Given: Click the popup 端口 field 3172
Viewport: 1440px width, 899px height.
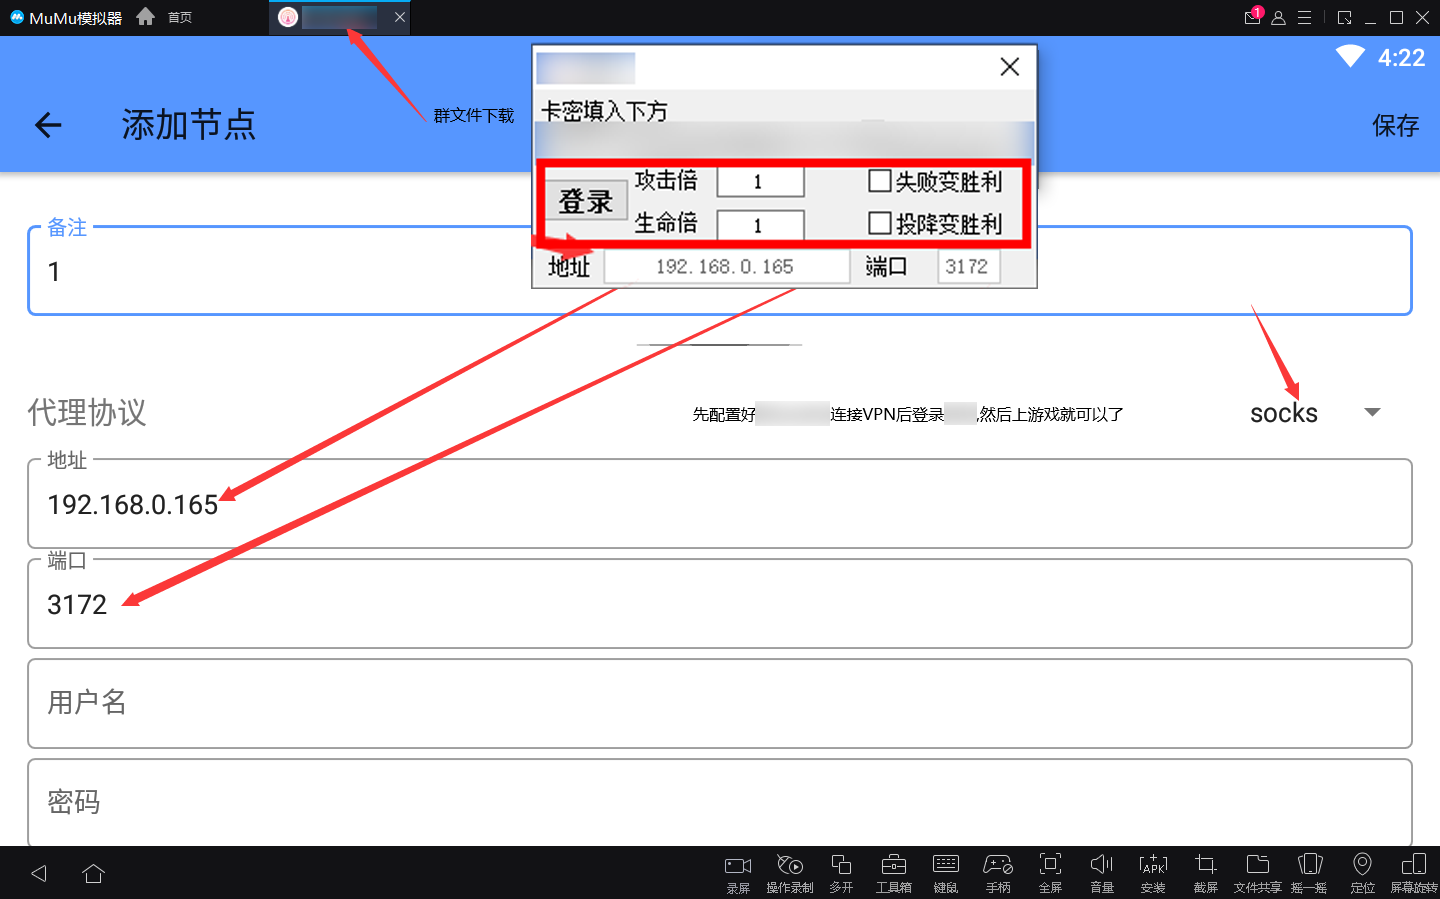Looking at the screenshot, I should (x=968, y=267).
